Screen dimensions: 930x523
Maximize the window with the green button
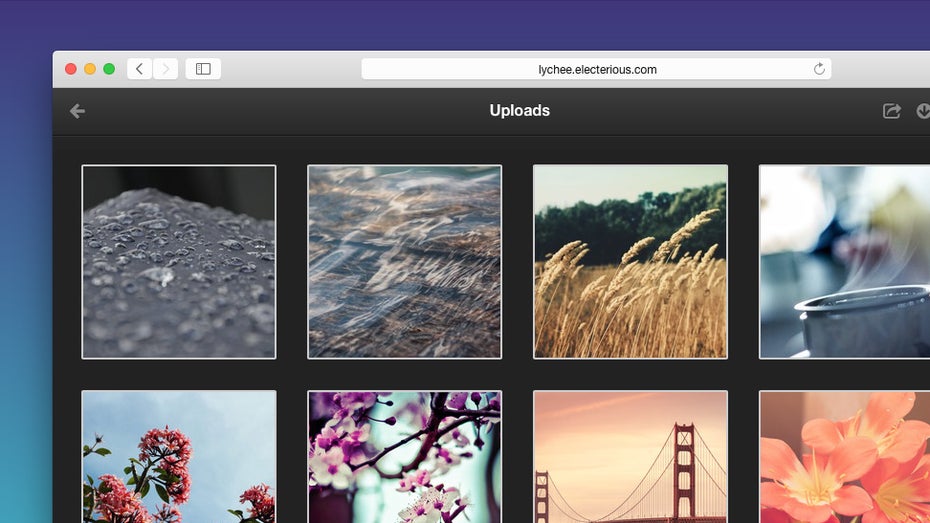(109, 69)
